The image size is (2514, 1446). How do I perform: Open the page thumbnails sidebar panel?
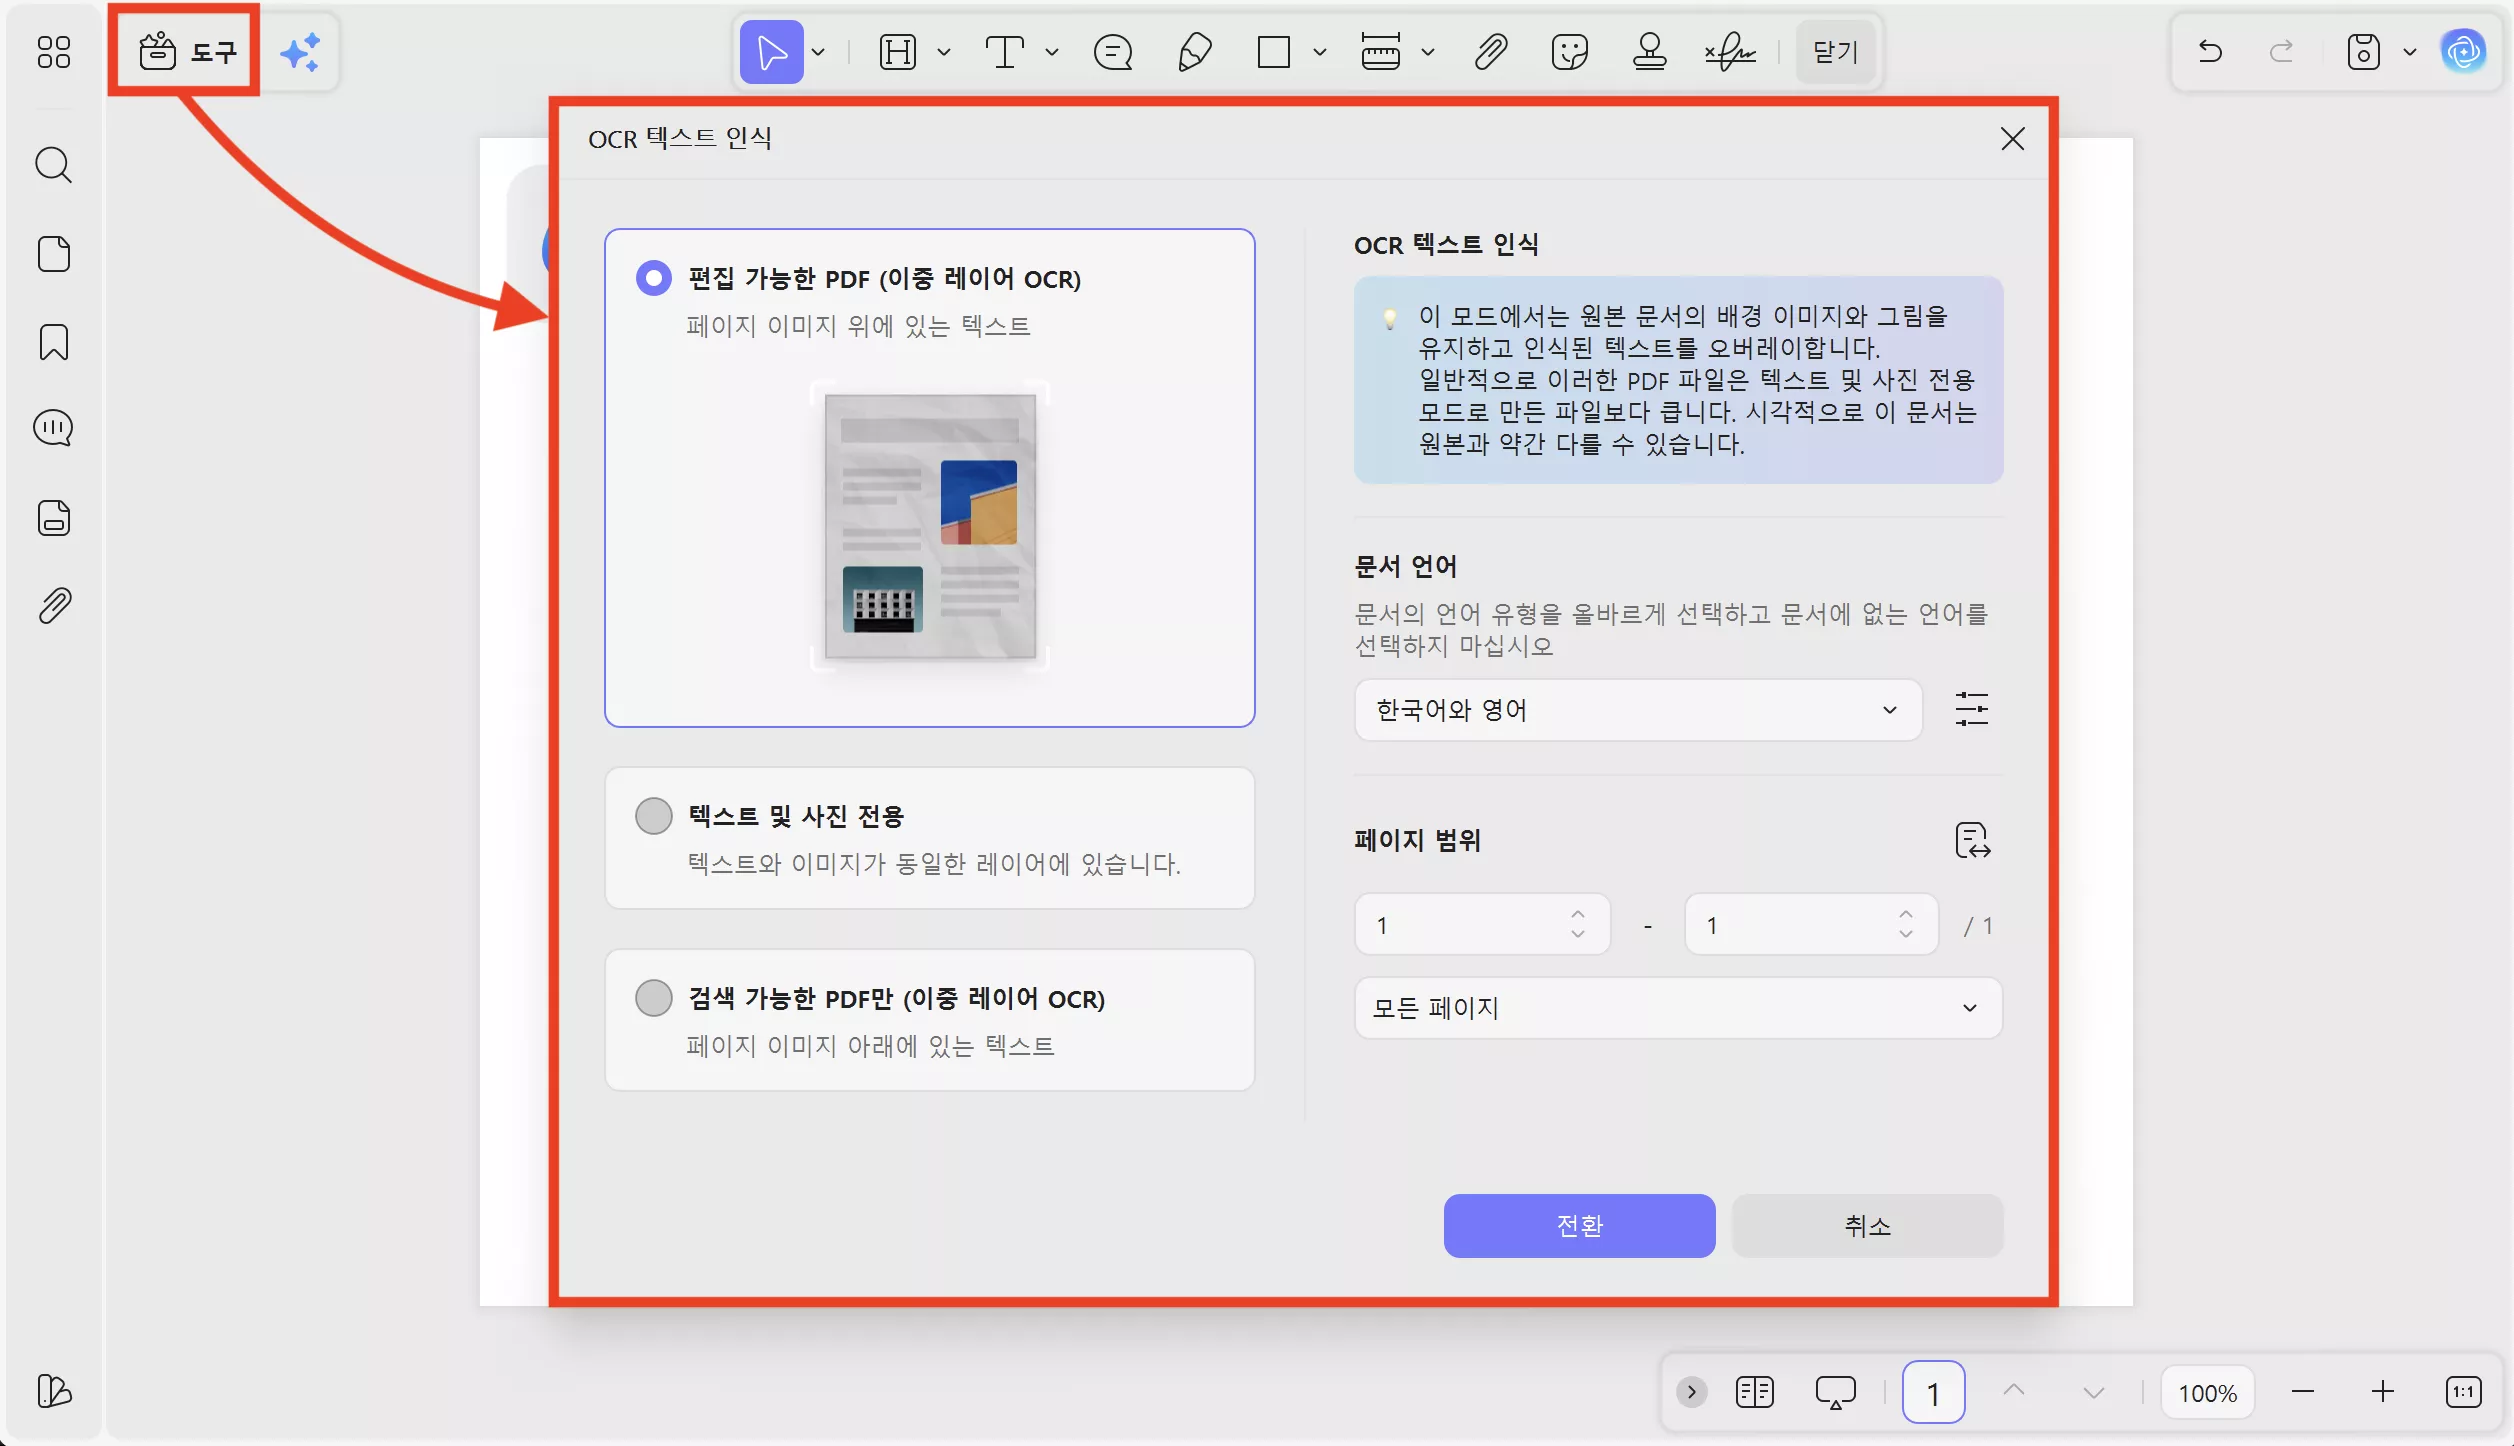click(x=53, y=254)
